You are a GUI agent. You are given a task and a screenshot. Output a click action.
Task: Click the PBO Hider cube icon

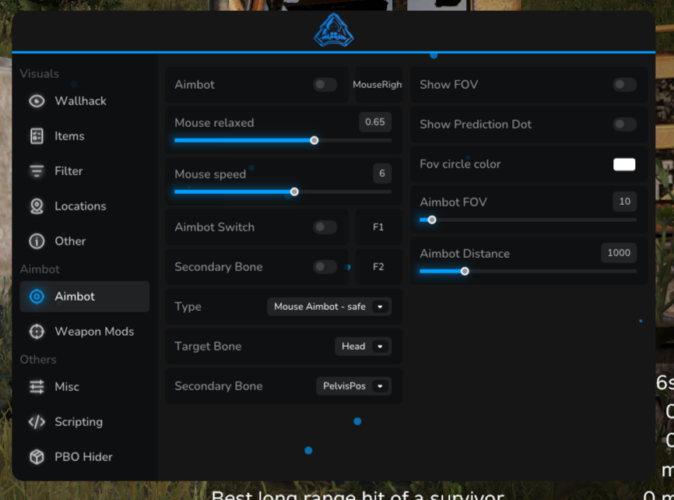[37, 457]
